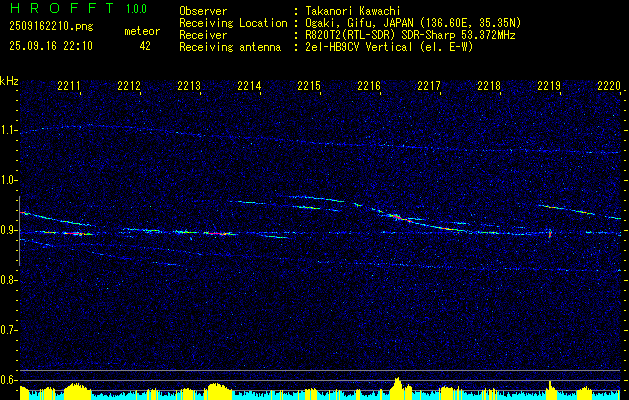The image size is (629, 400).
Task: Select the 2218 time marker
Action: pos(489,85)
